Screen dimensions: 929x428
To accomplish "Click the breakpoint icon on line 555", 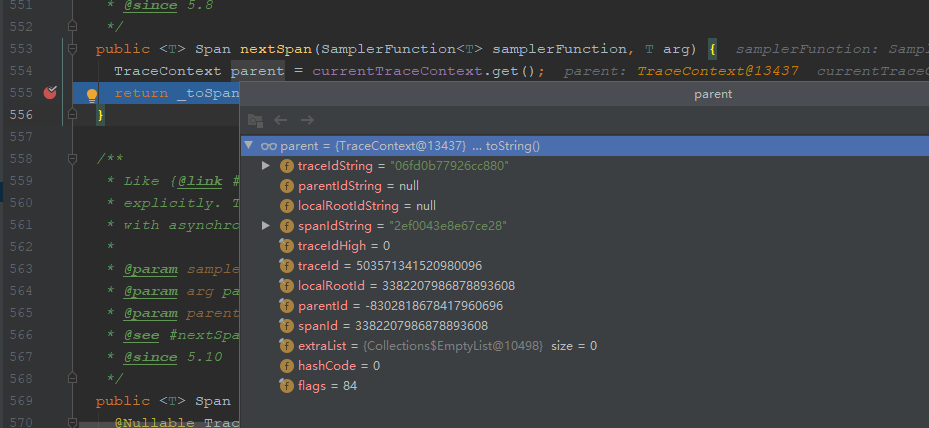I will (x=50, y=92).
